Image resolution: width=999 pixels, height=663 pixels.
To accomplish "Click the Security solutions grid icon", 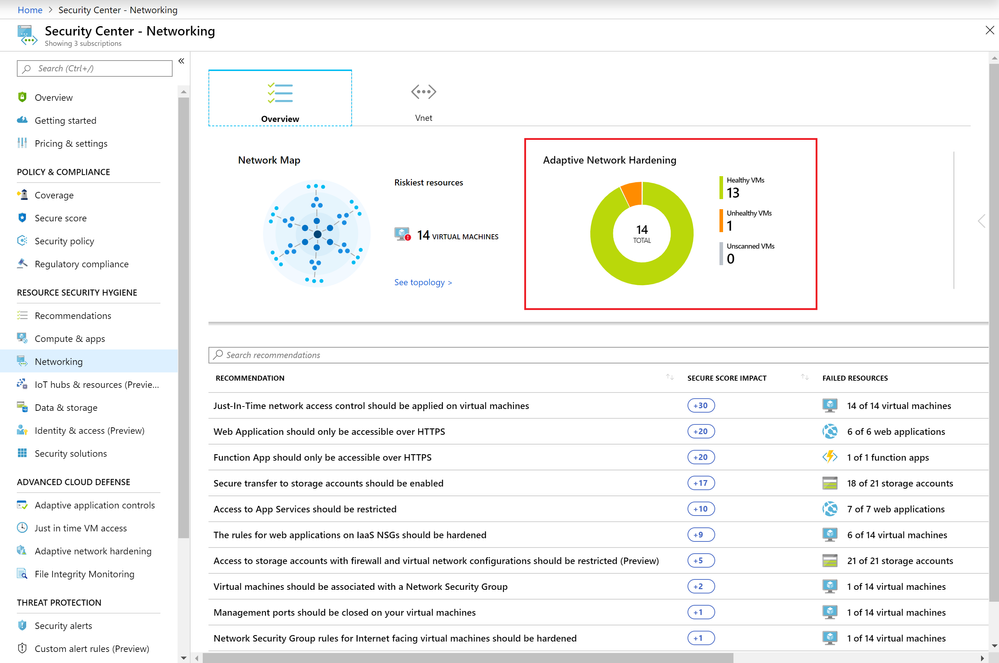I will (x=22, y=453).
